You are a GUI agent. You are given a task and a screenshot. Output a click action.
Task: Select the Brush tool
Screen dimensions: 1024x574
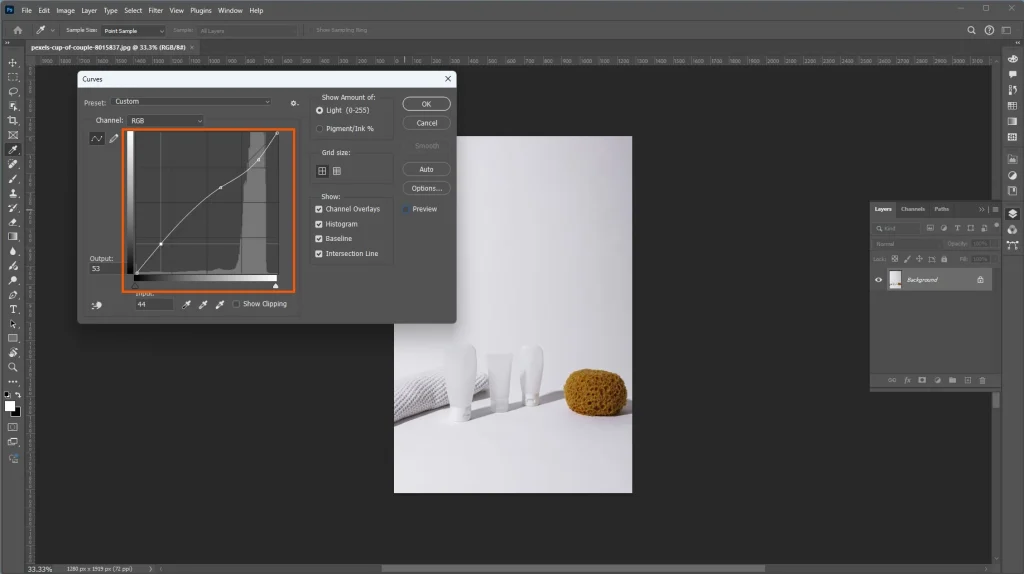tap(12, 178)
